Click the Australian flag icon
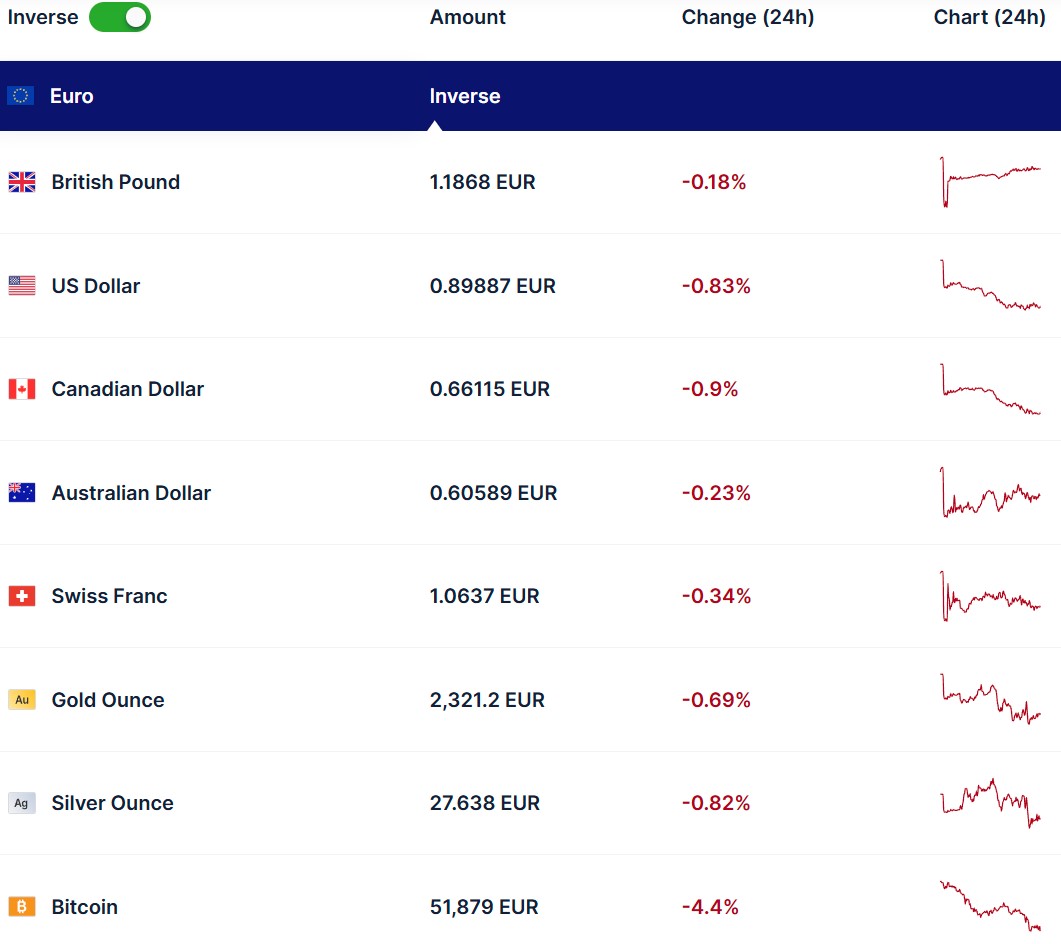The height and width of the screenshot is (944, 1061). tap(22, 493)
